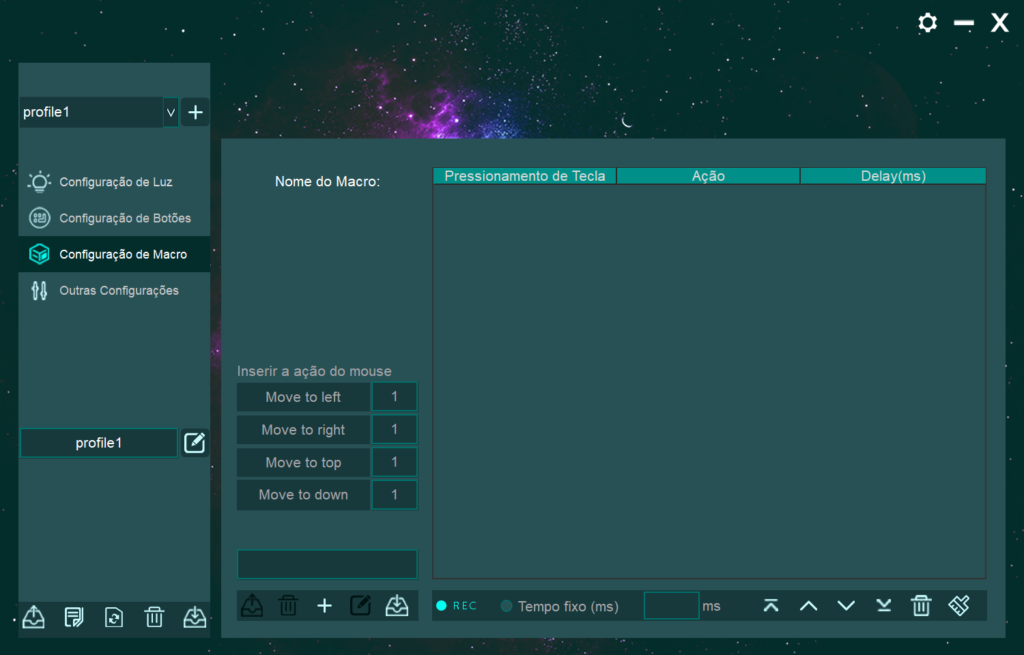Delete macro step using trash icon
The image size is (1024, 655).
coord(921,605)
